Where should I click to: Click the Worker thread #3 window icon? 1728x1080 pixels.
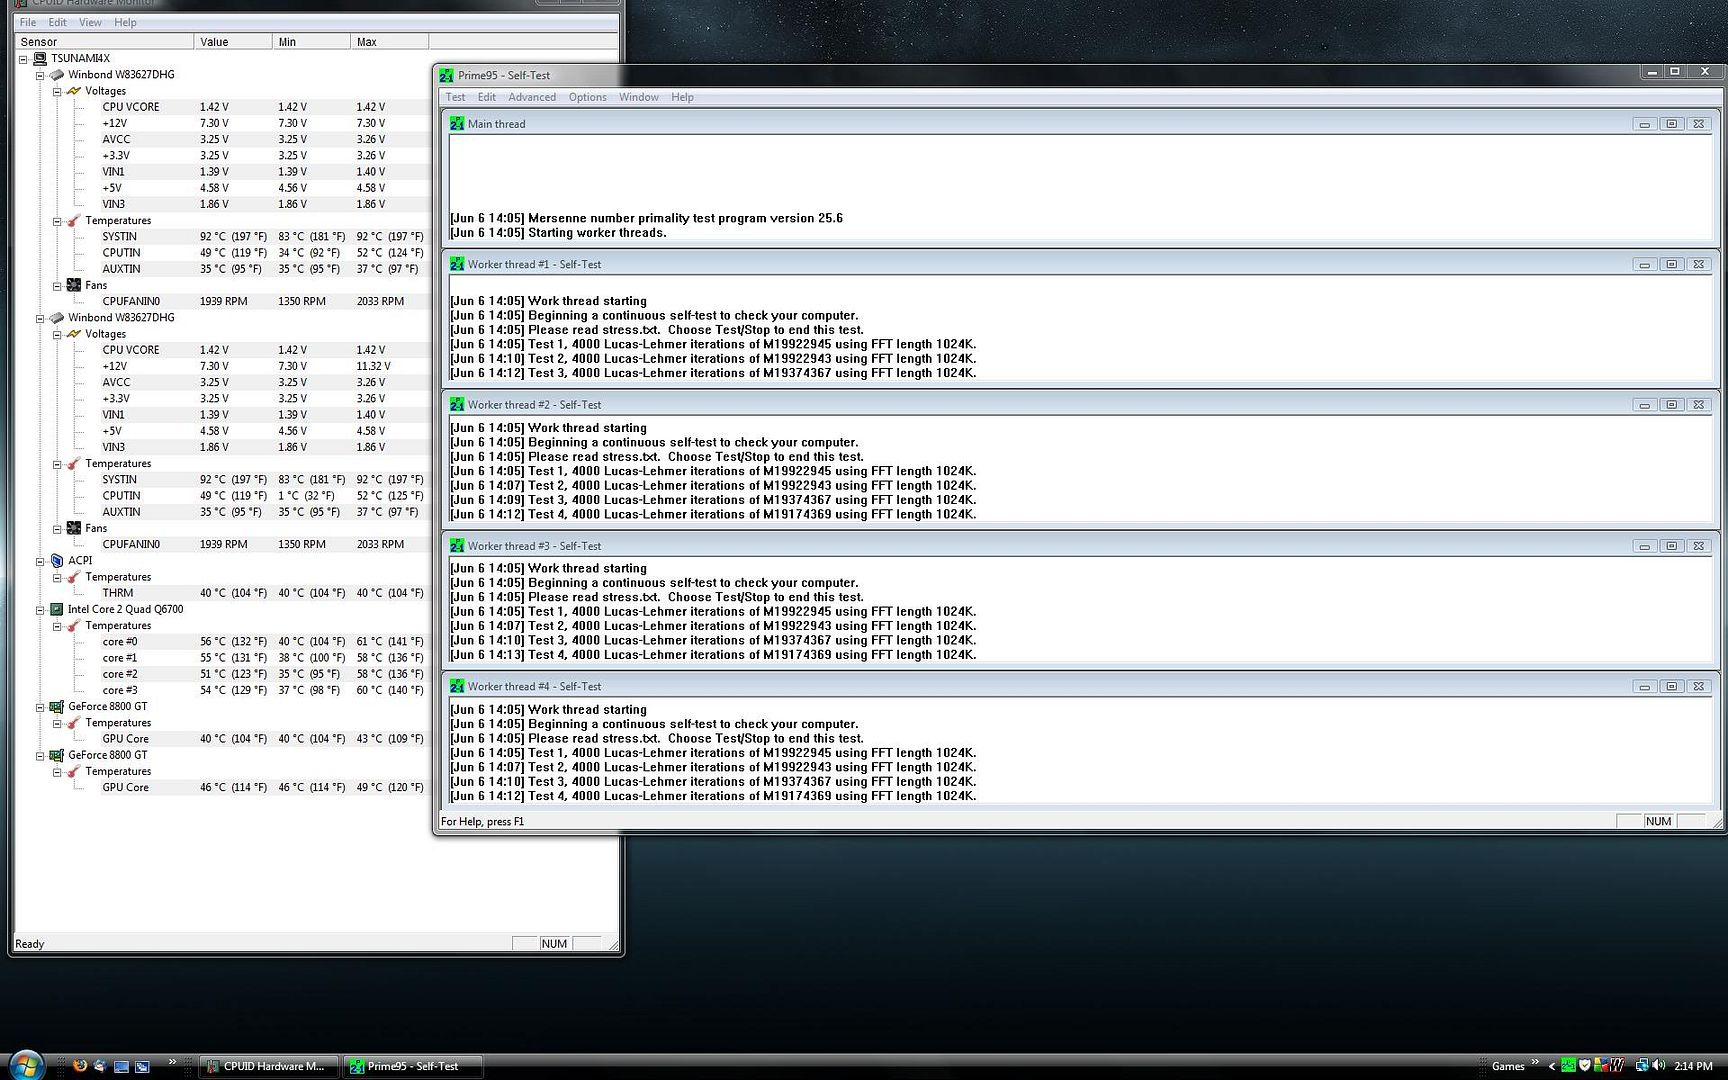click(x=457, y=546)
